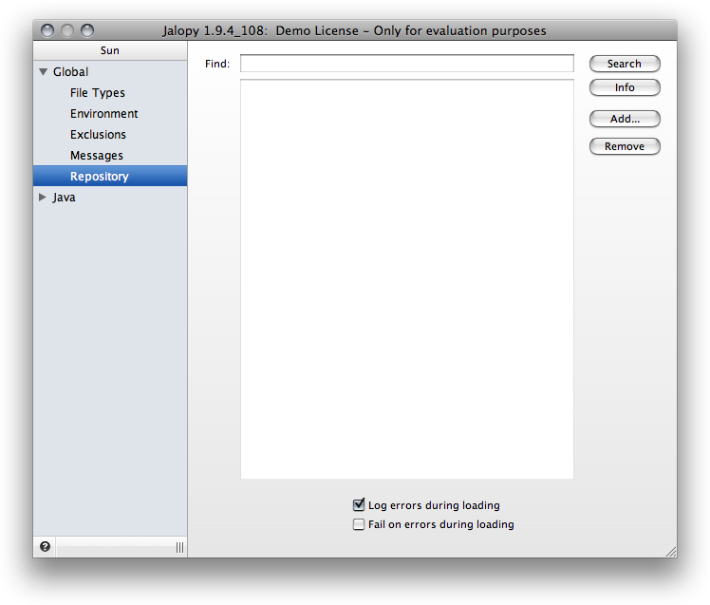Expand the Java tree node
The image size is (710, 605).
(43, 197)
